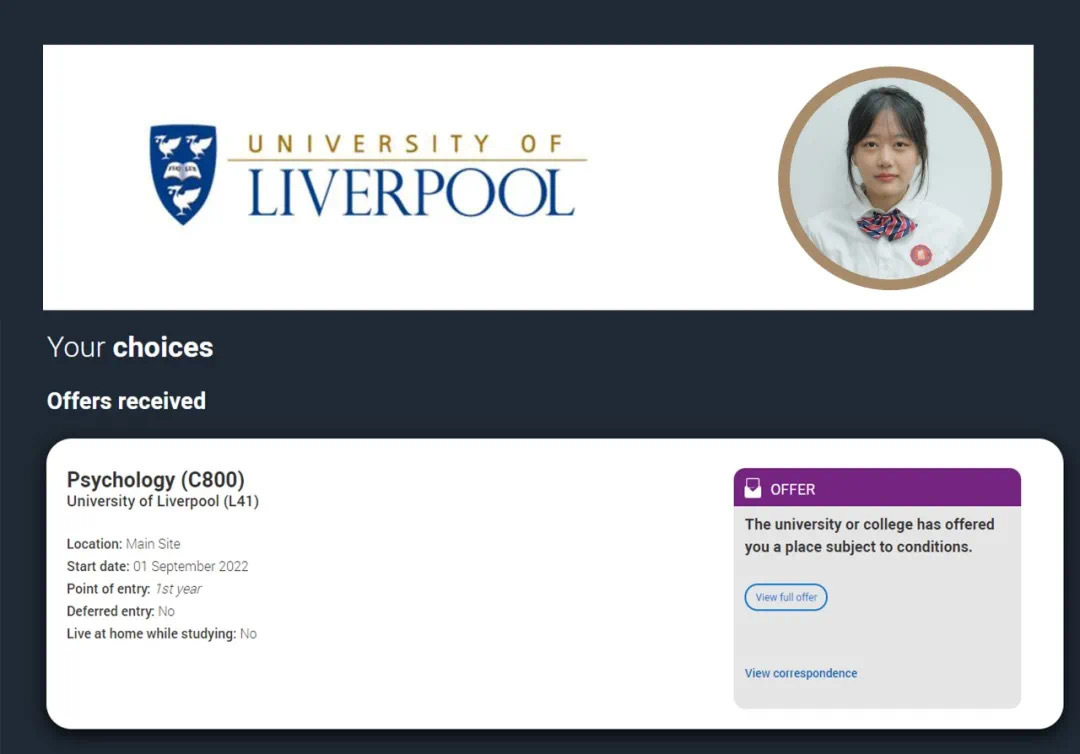Click the Psychology (C800) course title

coord(156,479)
